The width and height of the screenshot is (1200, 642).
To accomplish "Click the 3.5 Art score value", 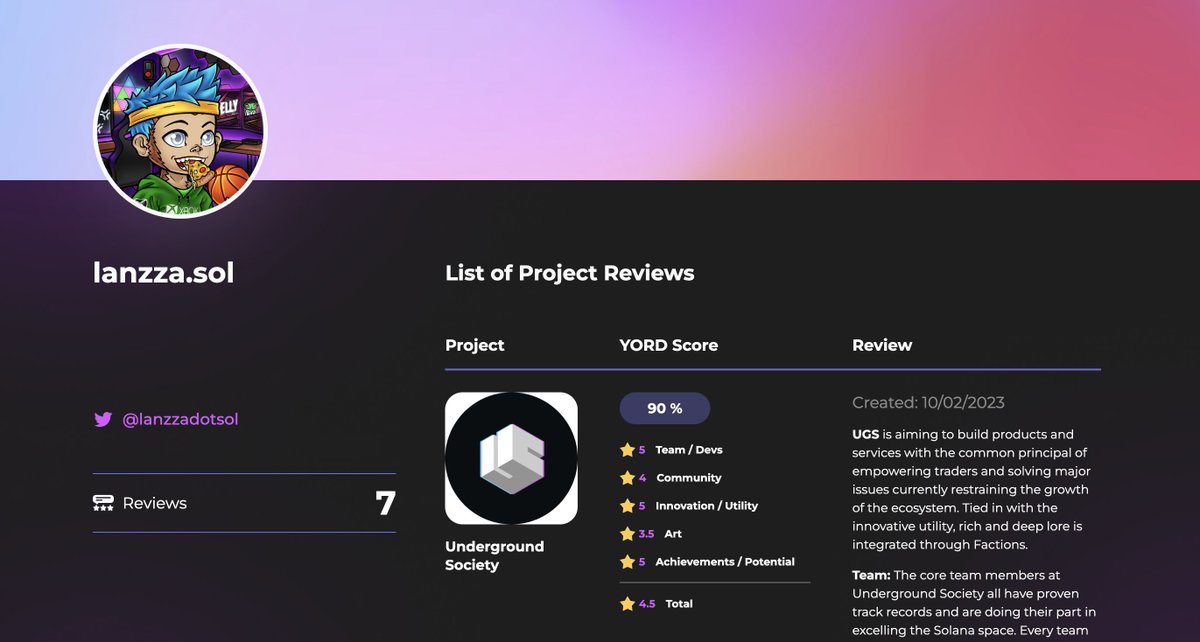I will (646, 534).
